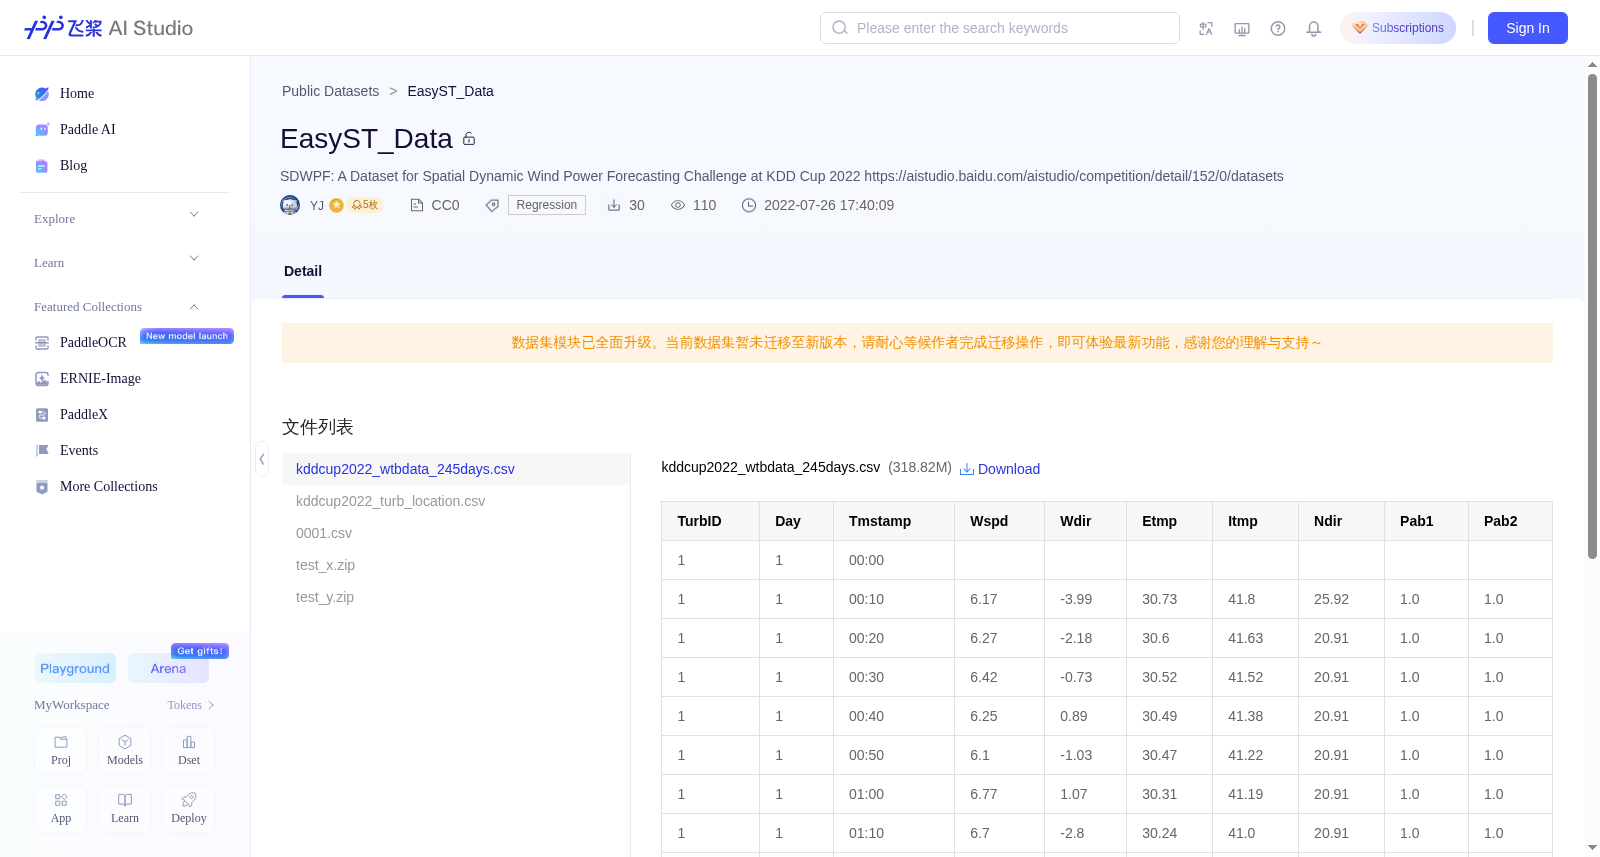Click the scrollbar down arrow

(x=1592, y=848)
